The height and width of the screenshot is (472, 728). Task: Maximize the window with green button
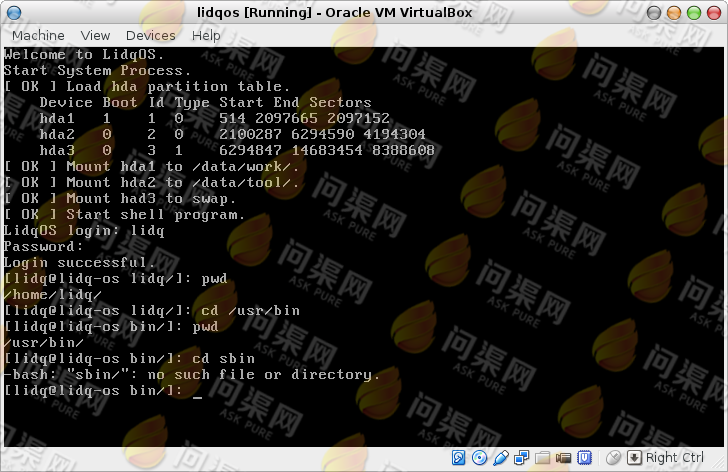click(x=694, y=13)
